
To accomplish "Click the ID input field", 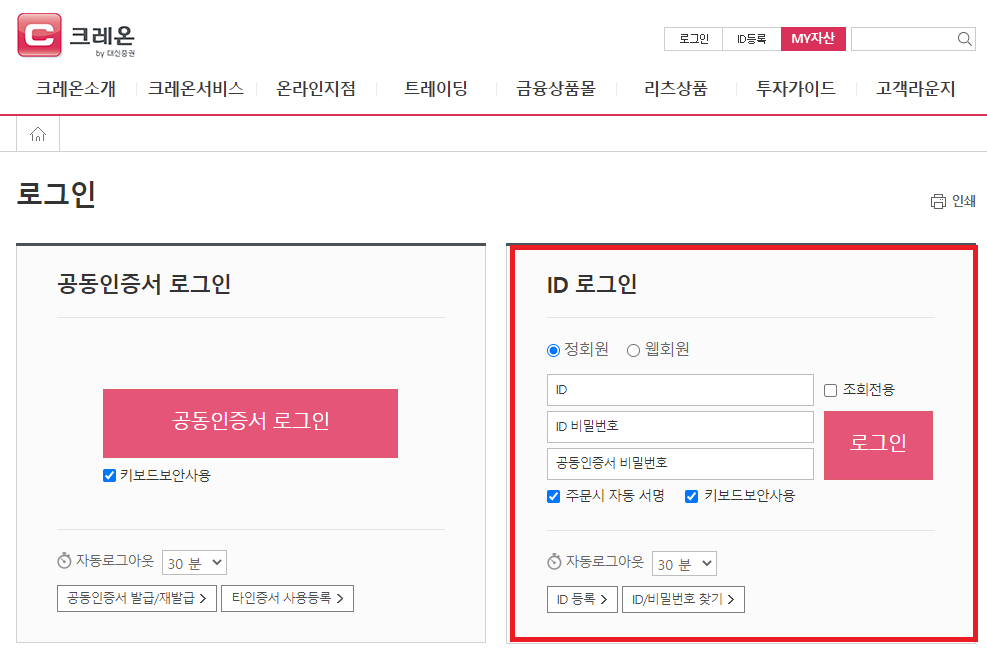I will click(x=680, y=390).
